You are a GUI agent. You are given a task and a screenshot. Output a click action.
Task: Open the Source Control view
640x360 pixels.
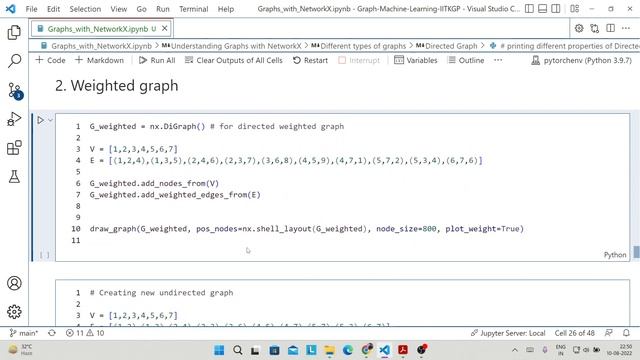(15, 91)
